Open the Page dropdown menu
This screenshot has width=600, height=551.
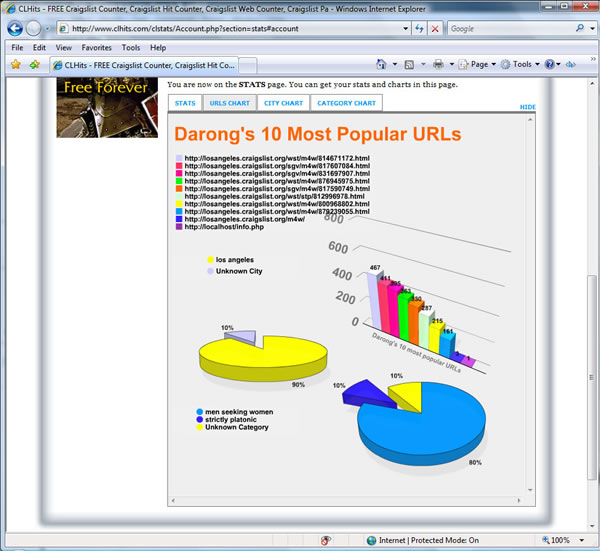479,65
